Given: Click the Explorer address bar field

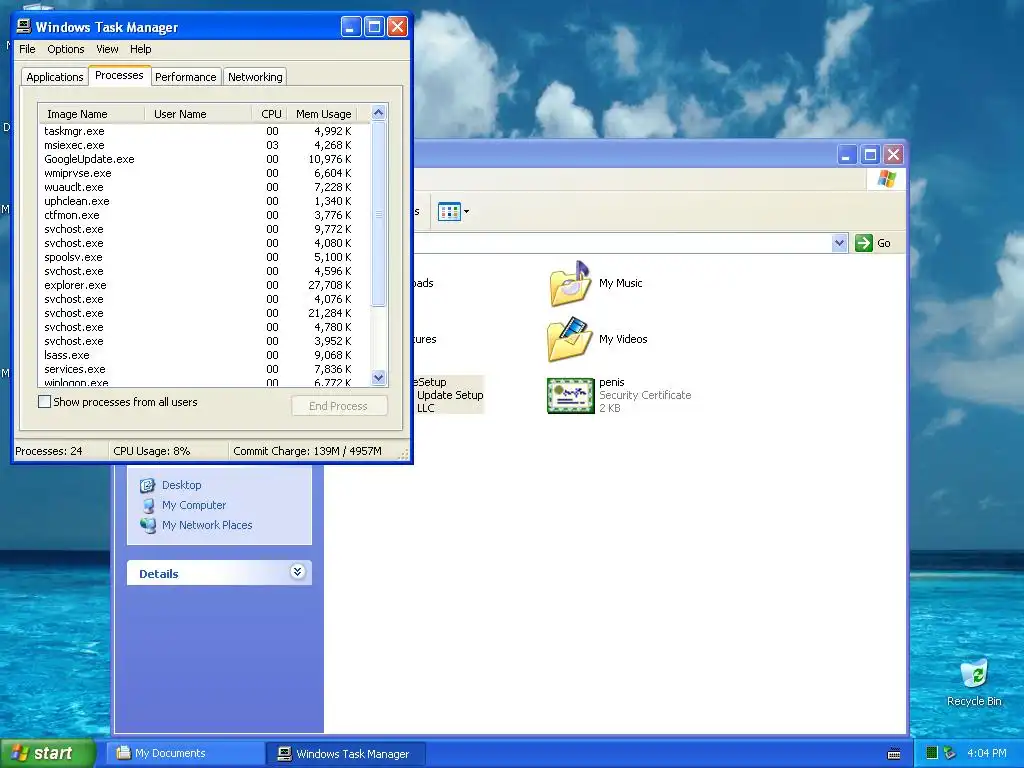Looking at the screenshot, I should point(623,243).
